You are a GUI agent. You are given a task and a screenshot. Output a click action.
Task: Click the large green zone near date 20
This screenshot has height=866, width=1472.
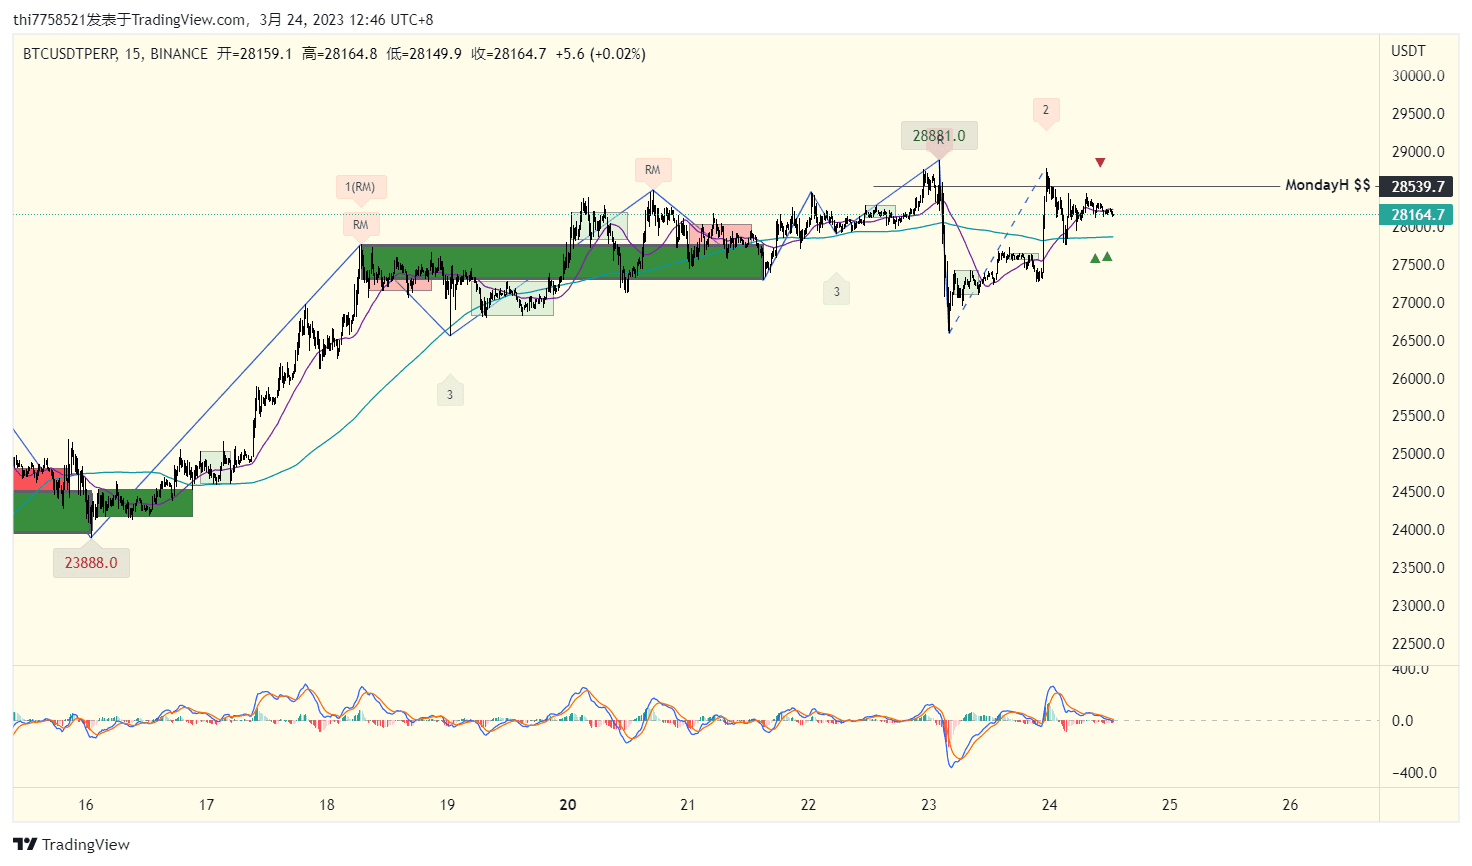562,262
